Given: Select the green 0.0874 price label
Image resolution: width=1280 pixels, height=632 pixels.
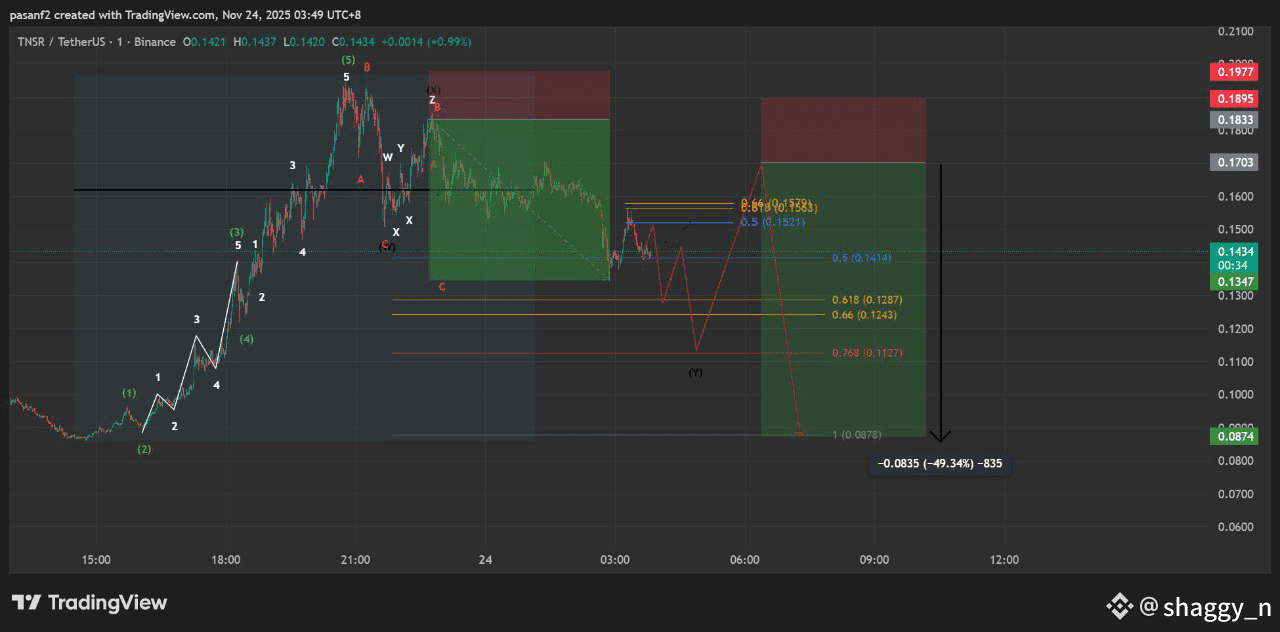Looking at the screenshot, I should pos(1235,436).
